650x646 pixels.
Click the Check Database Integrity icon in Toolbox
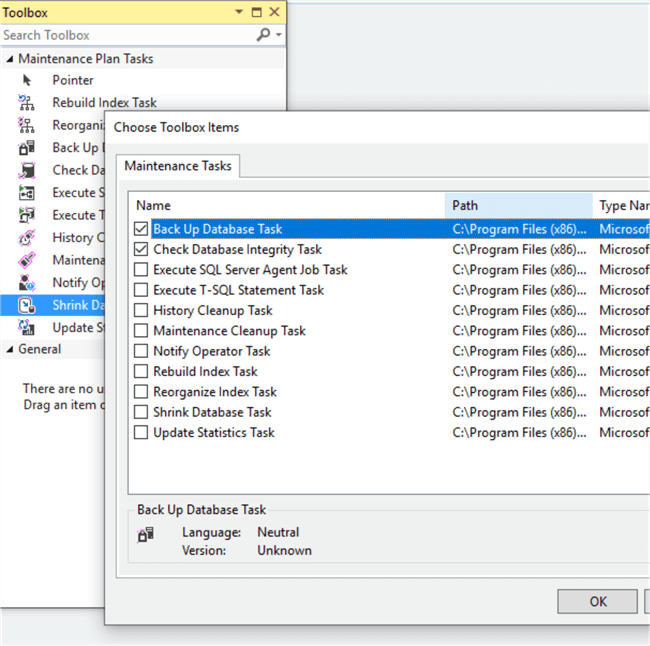tap(27, 170)
